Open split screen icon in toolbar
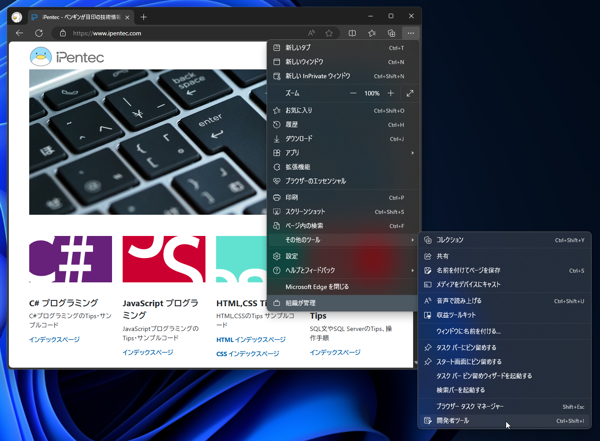The width and height of the screenshot is (600, 441). pos(352,33)
